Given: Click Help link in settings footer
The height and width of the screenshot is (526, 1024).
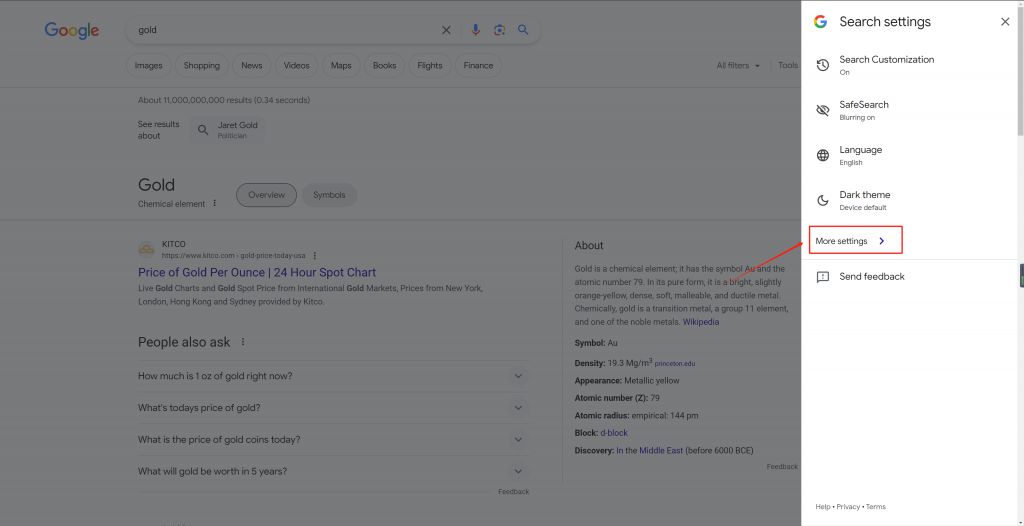Looking at the screenshot, I should click(x=822, y=506).
